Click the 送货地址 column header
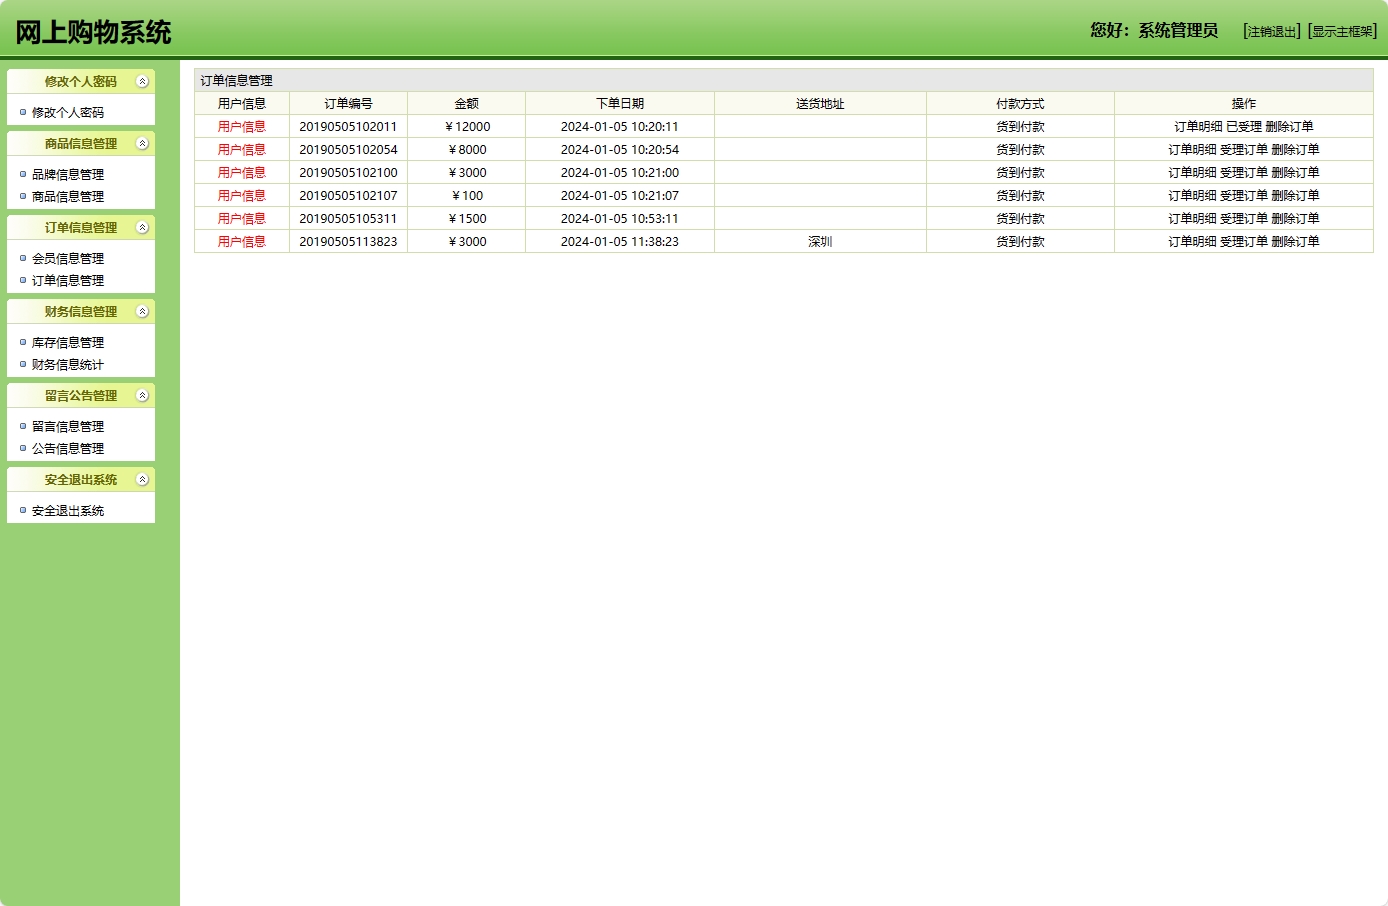This screenshot has width=1388, height=906. [x=820, y=104]
